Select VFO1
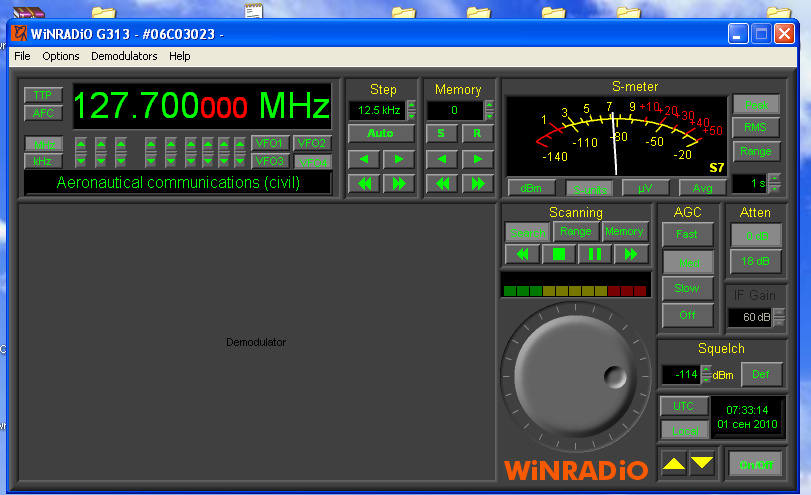Image resolution: width=811 pixels, height=495 pixels. point(269,143)
